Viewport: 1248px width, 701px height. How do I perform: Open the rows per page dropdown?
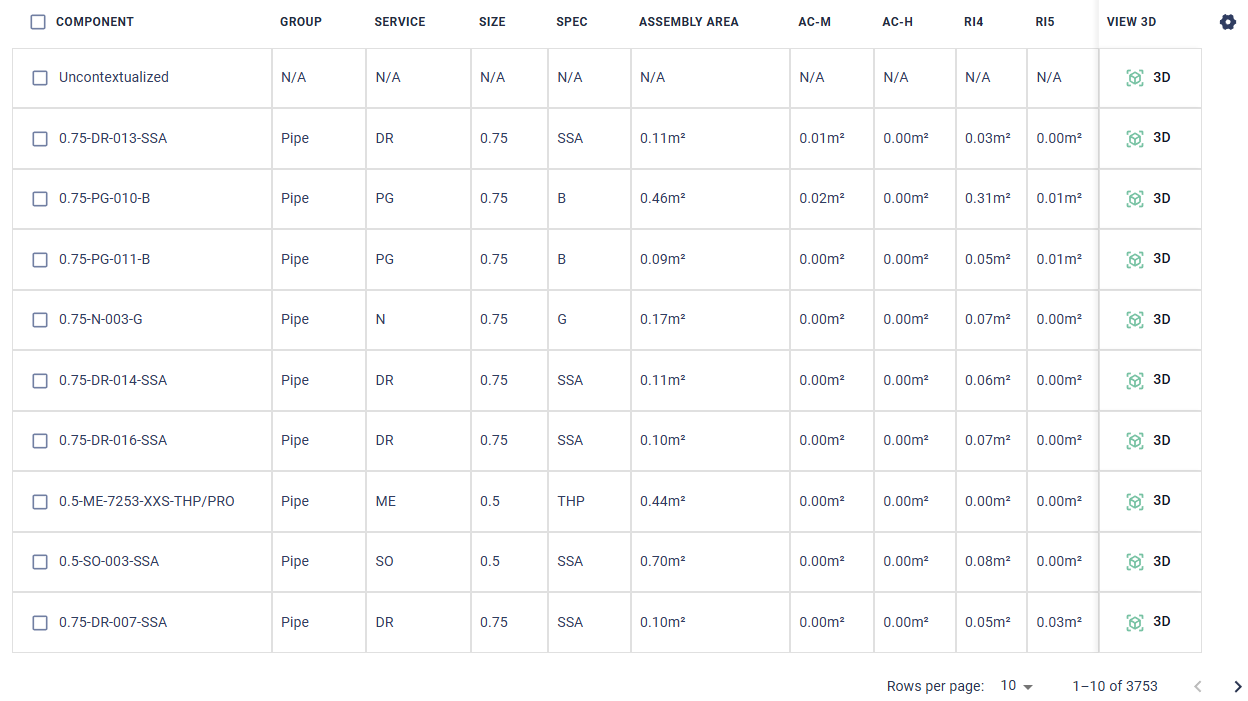[x=1016, y=686]
